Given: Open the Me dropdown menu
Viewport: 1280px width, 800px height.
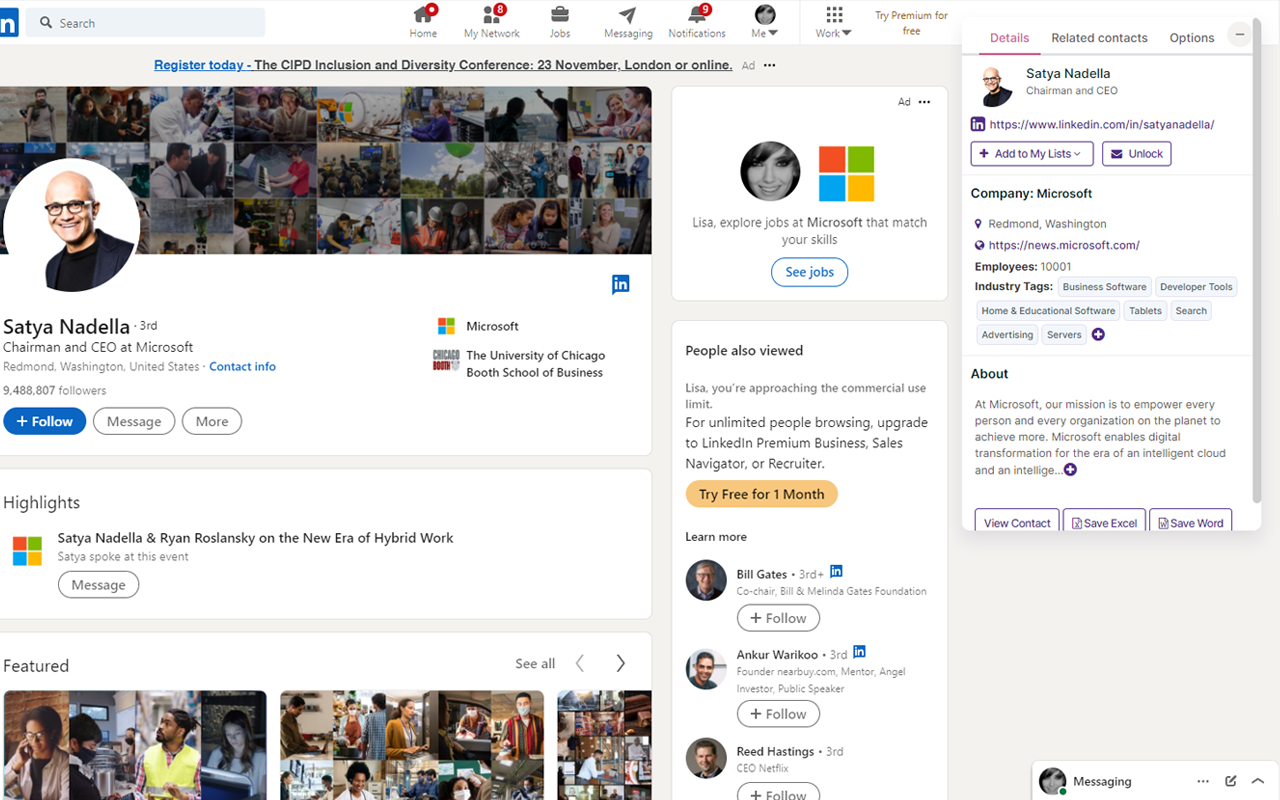Looking at the screenshot, I should (763, 22).
